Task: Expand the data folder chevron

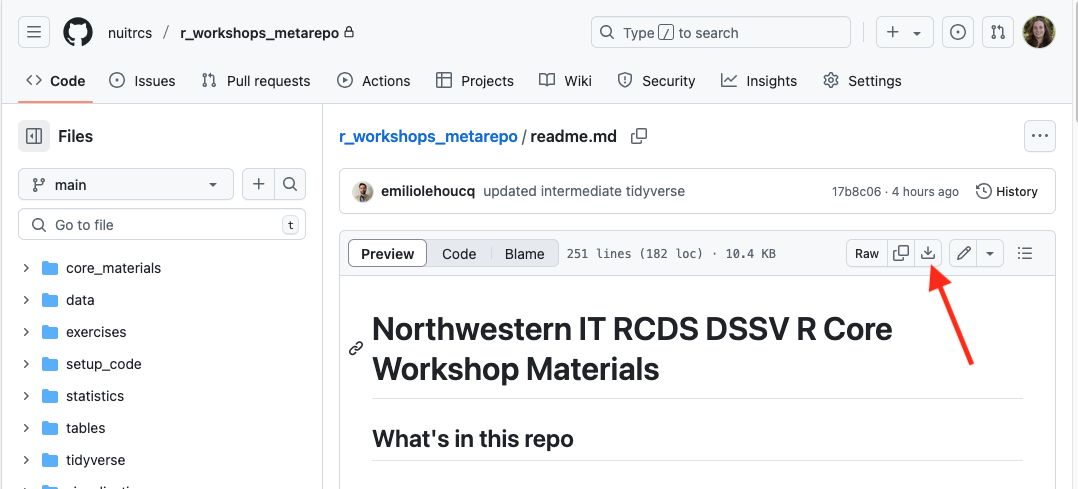Action: click(x=26, y=300)
